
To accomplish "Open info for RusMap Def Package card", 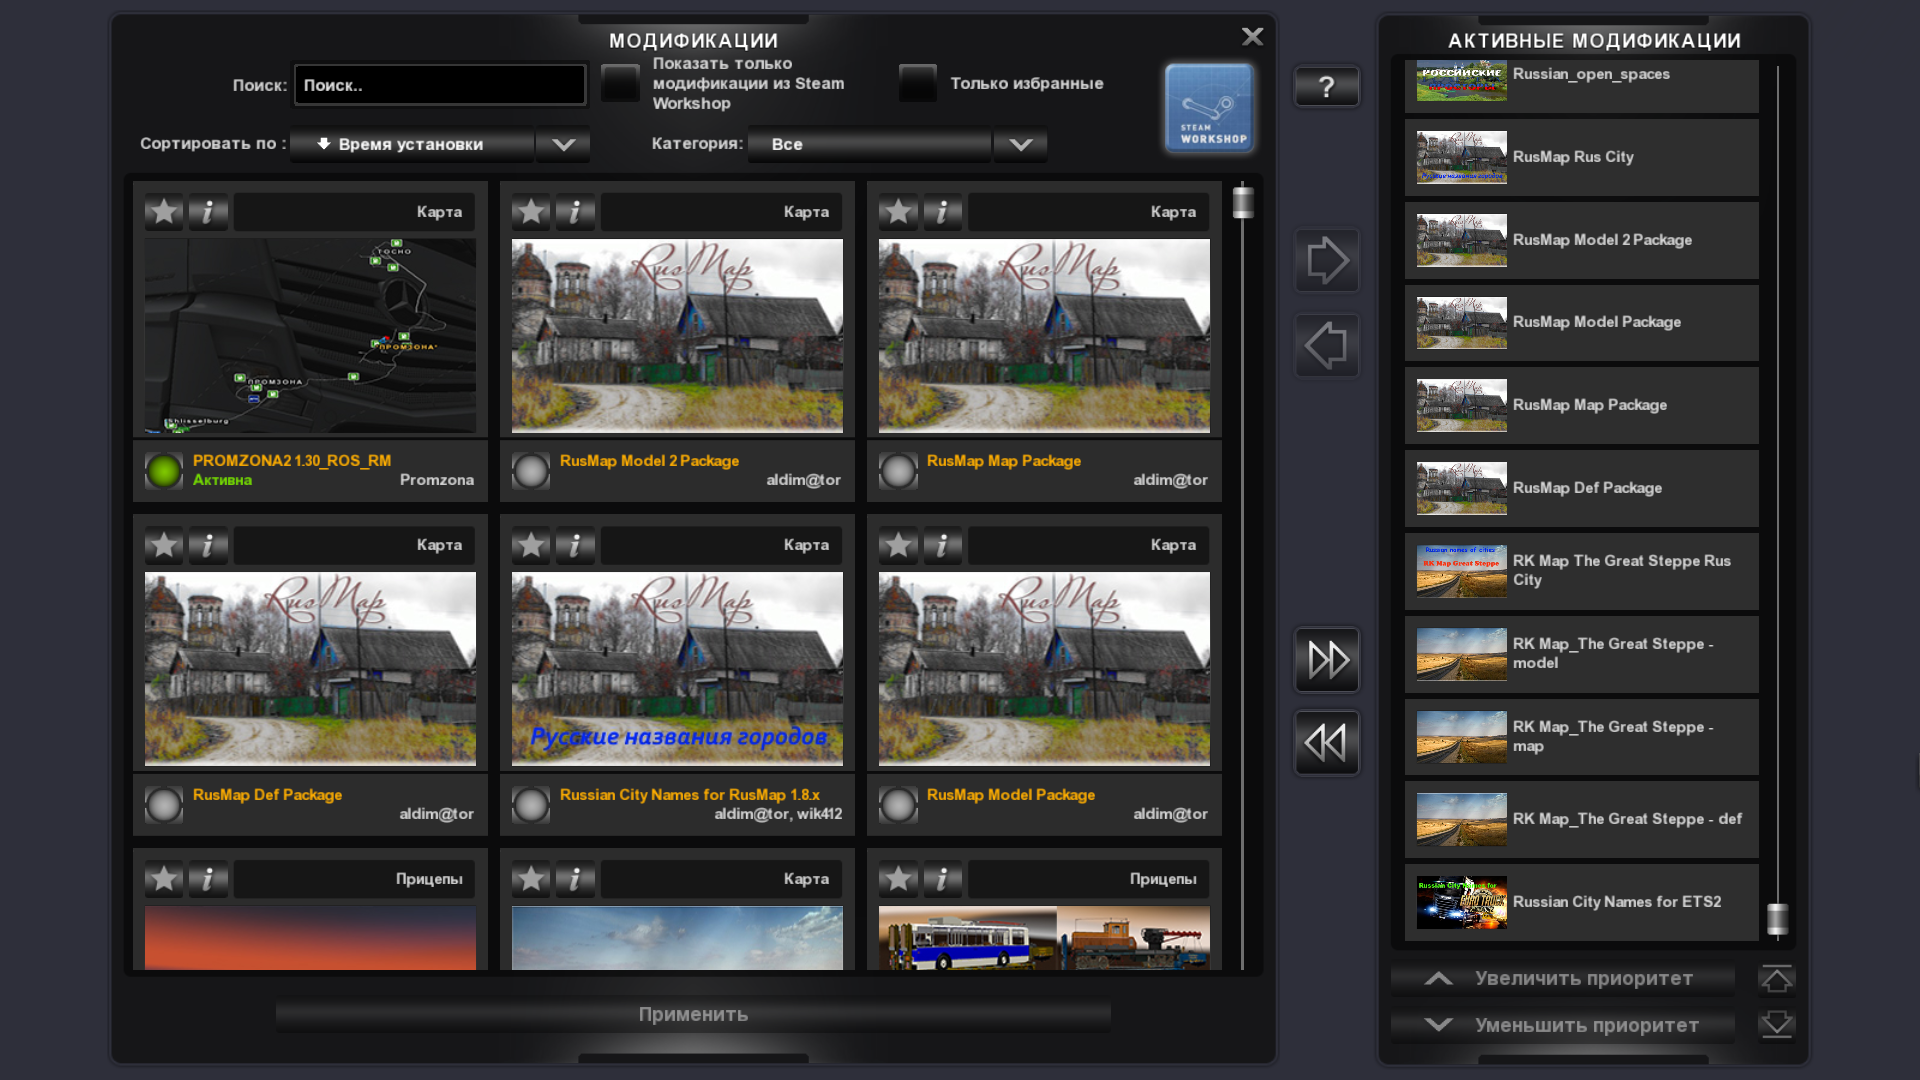I will [x=208, y=545].
